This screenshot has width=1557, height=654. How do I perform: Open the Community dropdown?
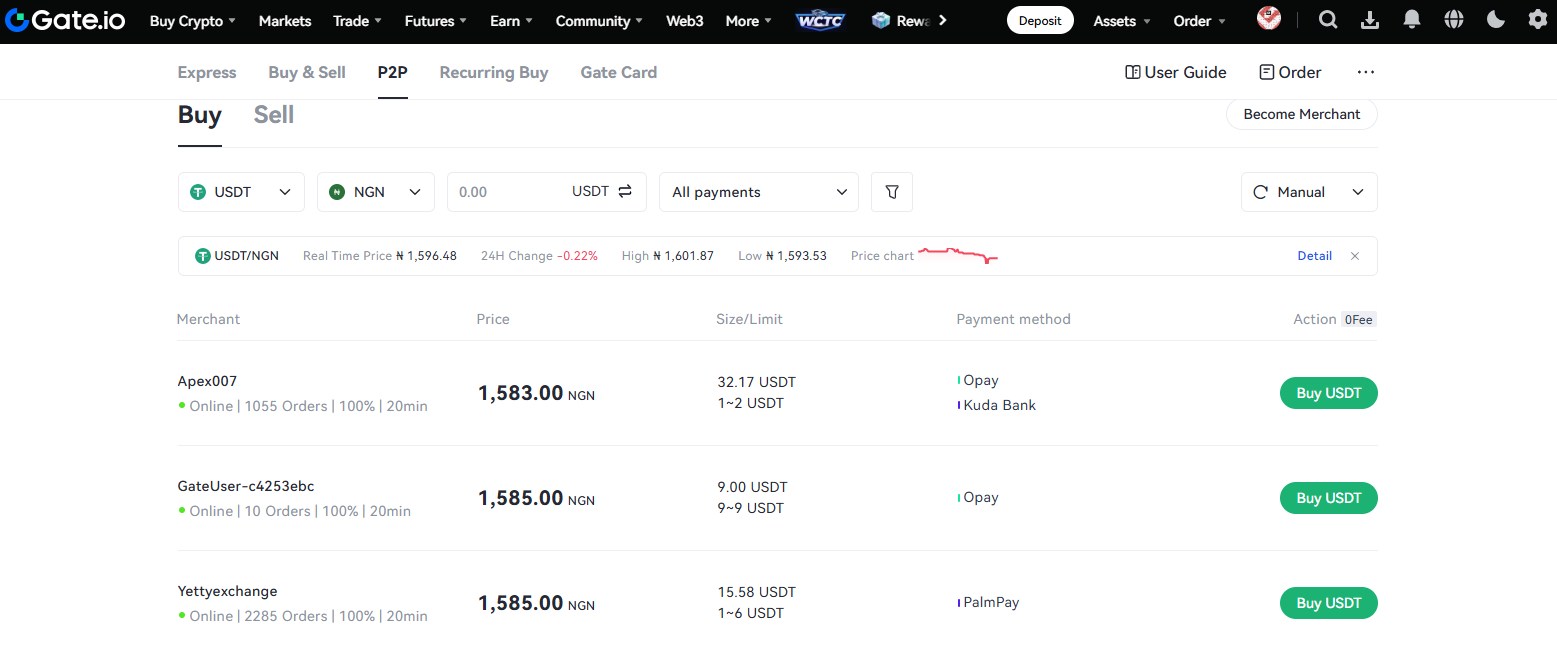click(x=600, y=21)
